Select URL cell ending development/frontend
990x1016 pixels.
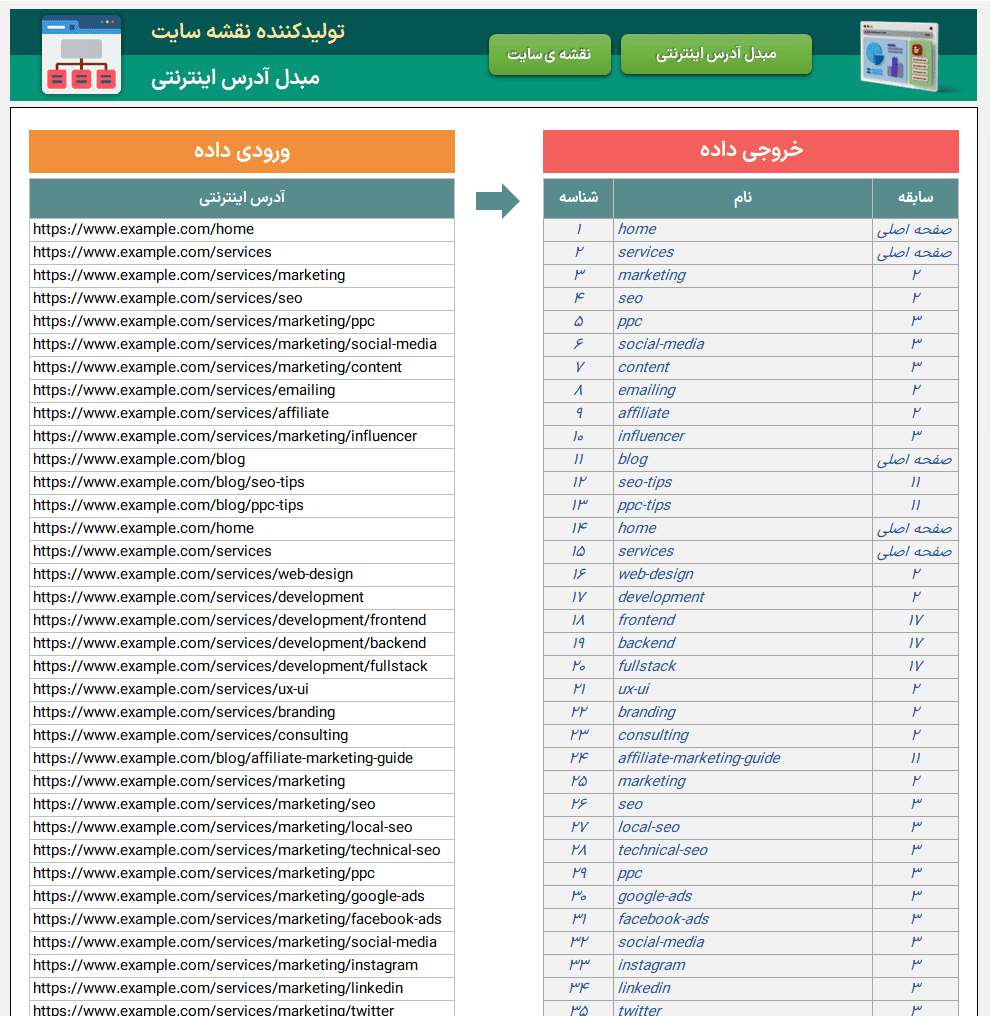coord(242,621)
